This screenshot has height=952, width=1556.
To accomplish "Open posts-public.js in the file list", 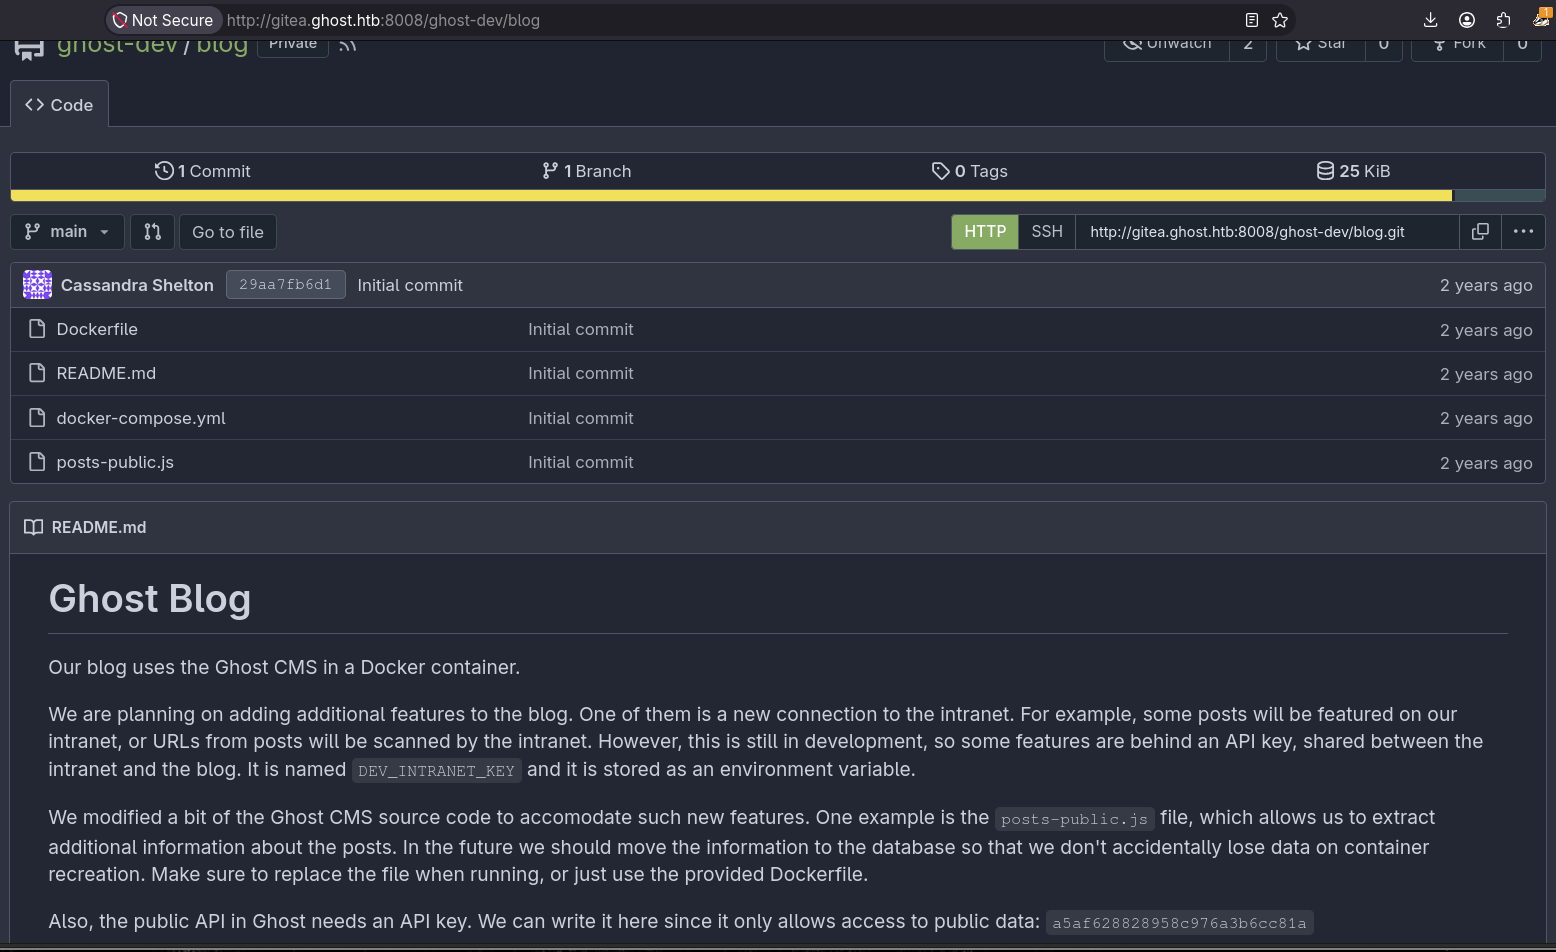I will point(115,462).
